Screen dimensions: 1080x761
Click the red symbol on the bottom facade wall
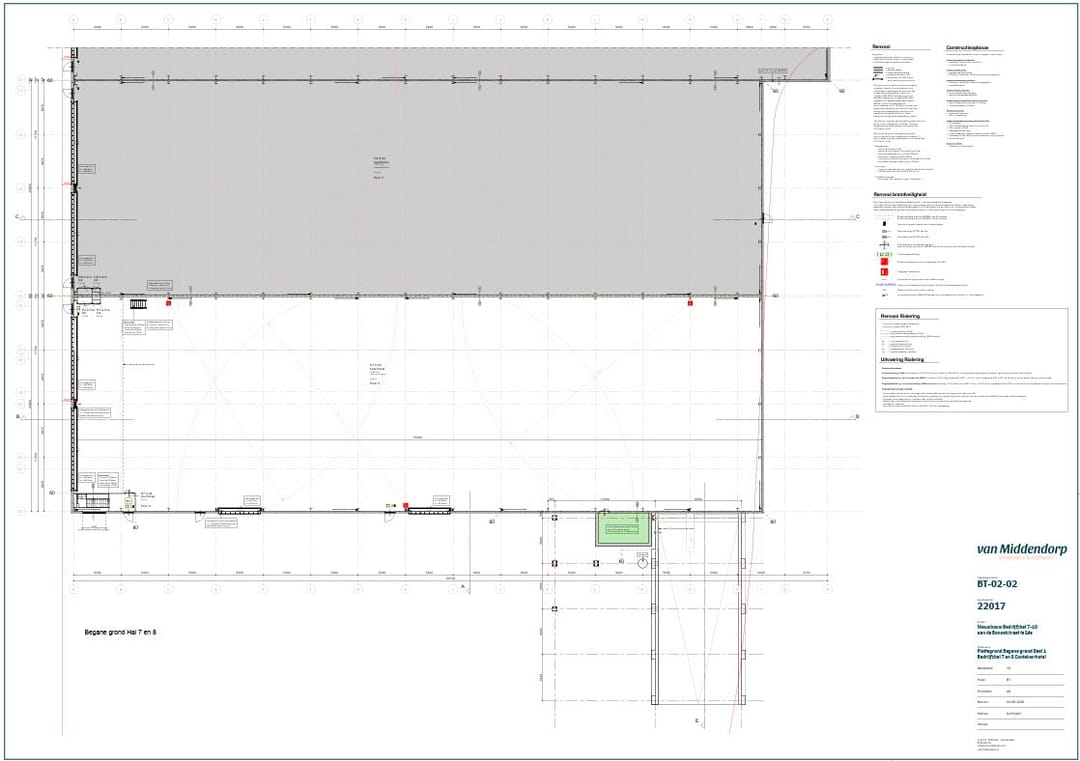tap(405, 506)
